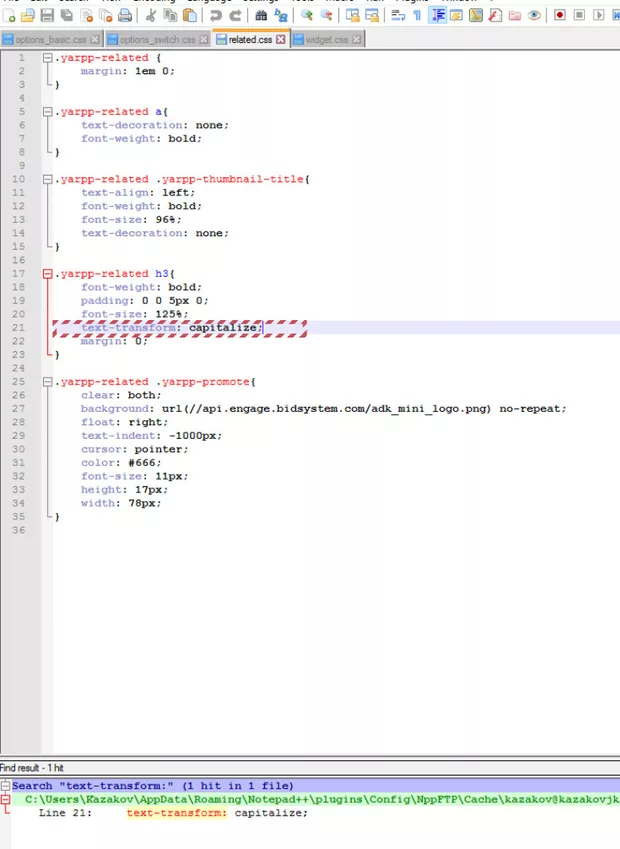
Task: Click the Copy toolbar icon
Action: 170,15
